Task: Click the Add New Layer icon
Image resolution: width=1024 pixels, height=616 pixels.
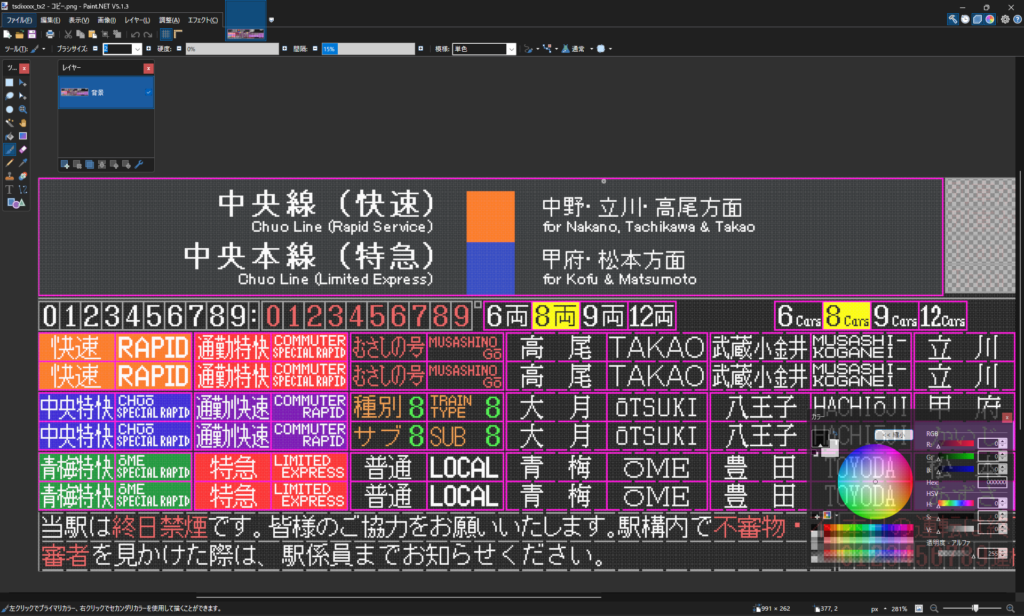Action: [65, 164]
